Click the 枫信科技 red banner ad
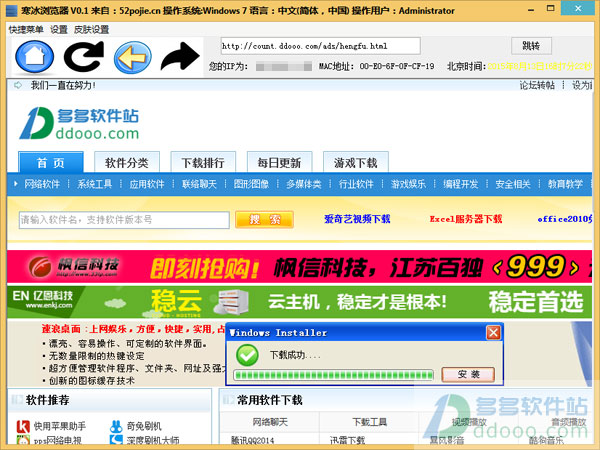 (x=299, y=267)
